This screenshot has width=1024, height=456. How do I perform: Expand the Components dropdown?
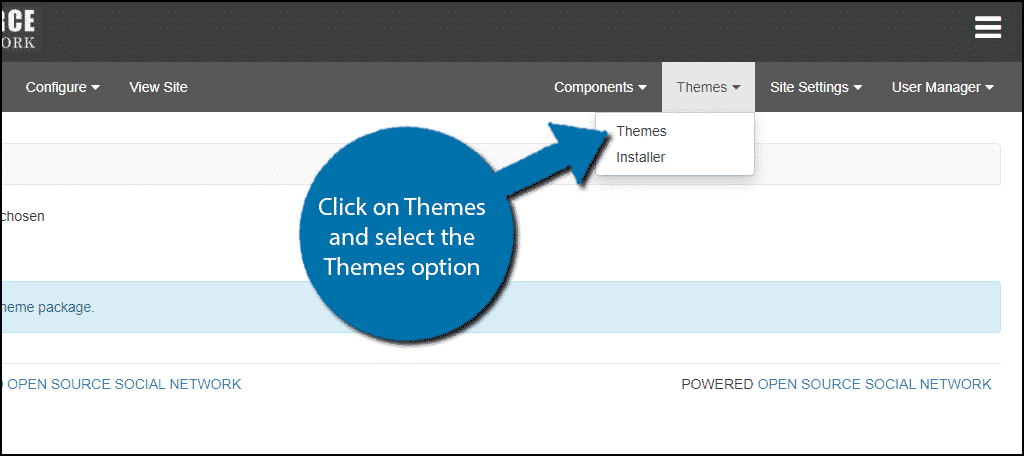[601, 87]
